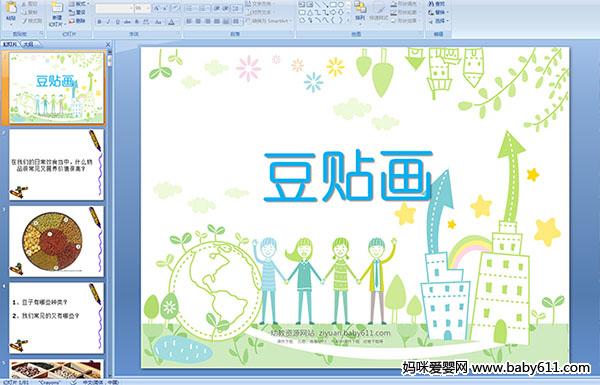The image size is (600, 385).
Task: Switch to the Outline pane tab
Action: [x=28, y=44]
